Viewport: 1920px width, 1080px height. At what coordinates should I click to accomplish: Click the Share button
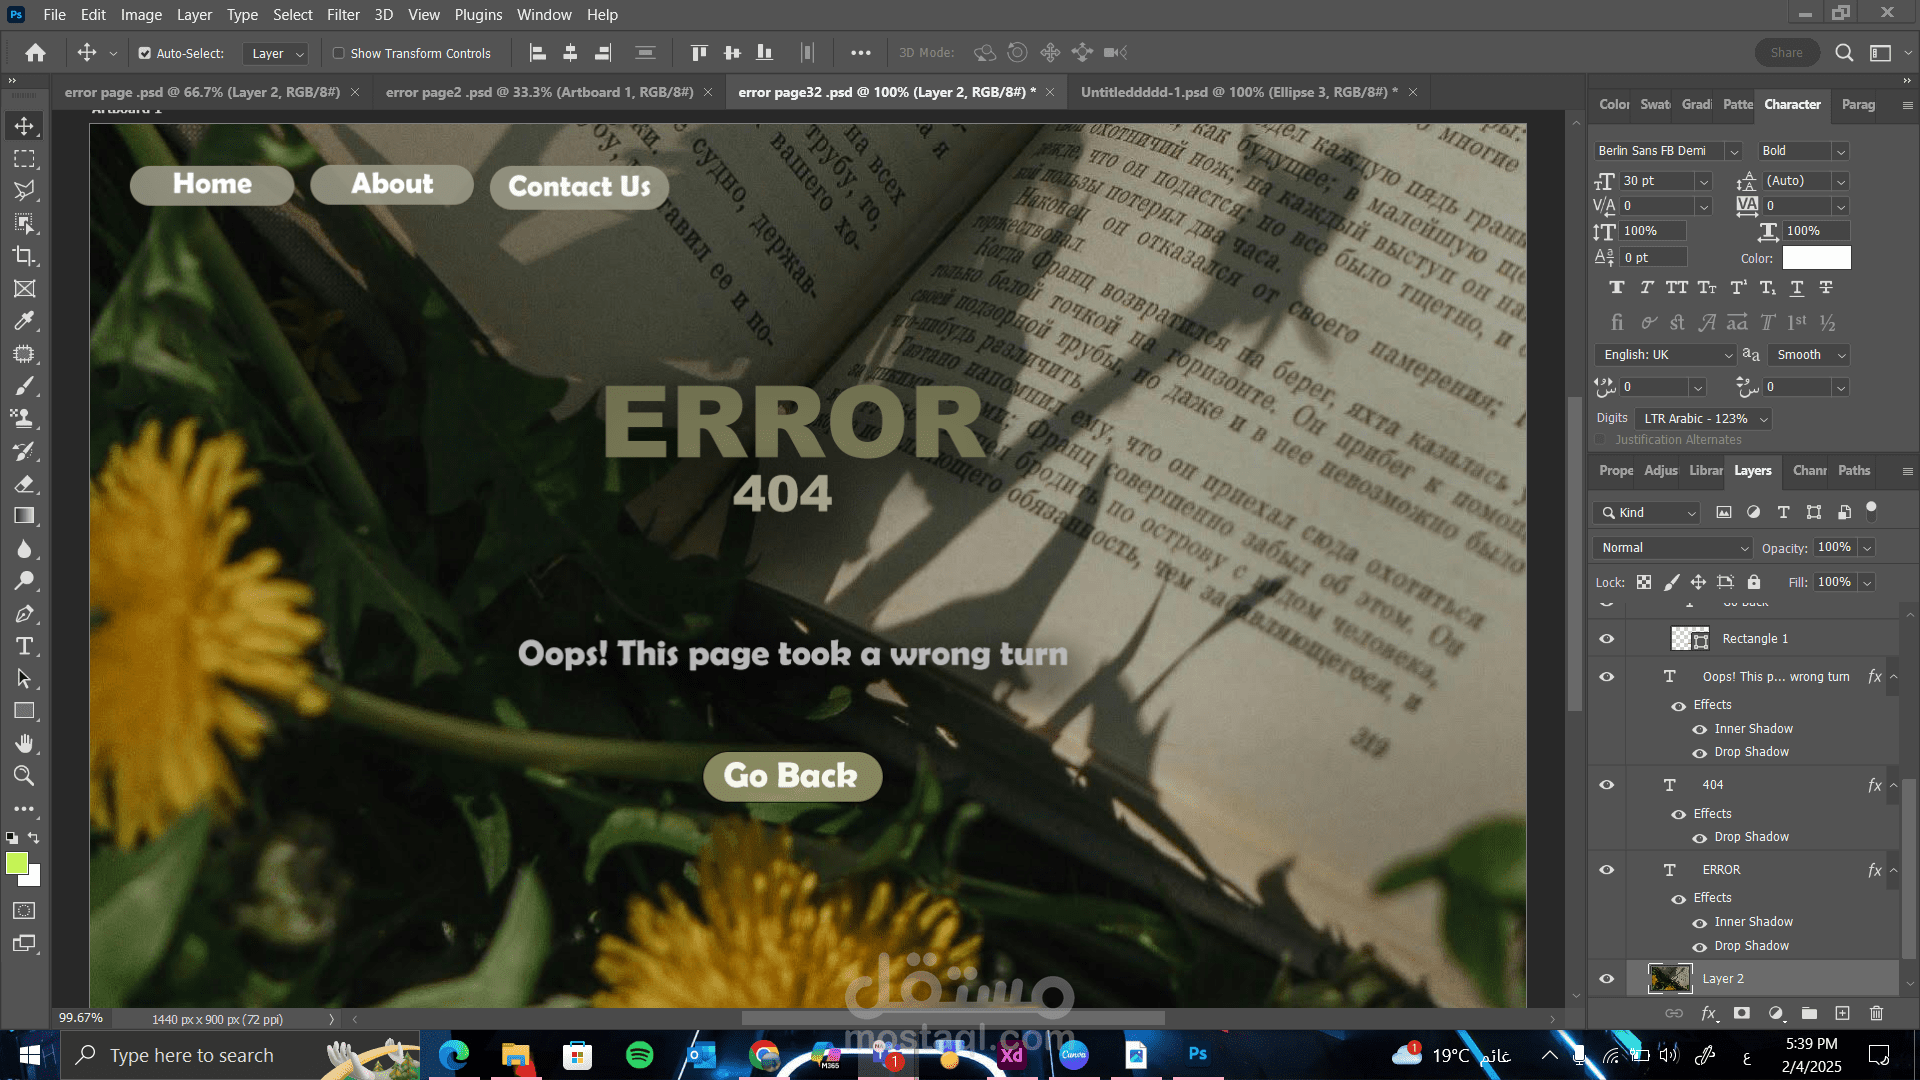coord(1786,53)
